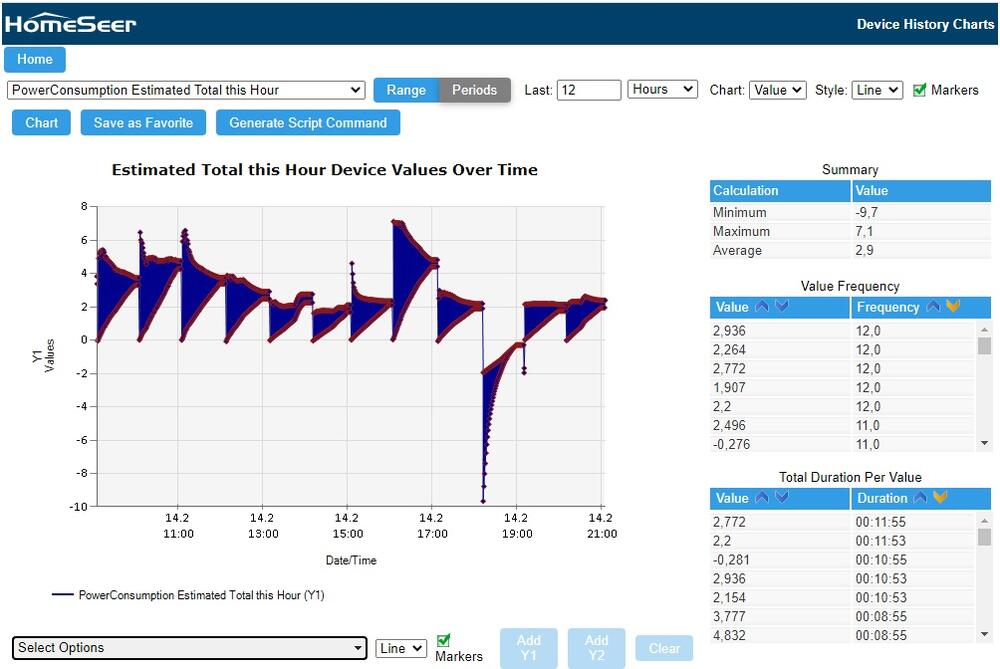This screenshot has height=669, width=1000.
Task: Sort Total Duration table by Value descending
Action: click(x=782, y=498)
